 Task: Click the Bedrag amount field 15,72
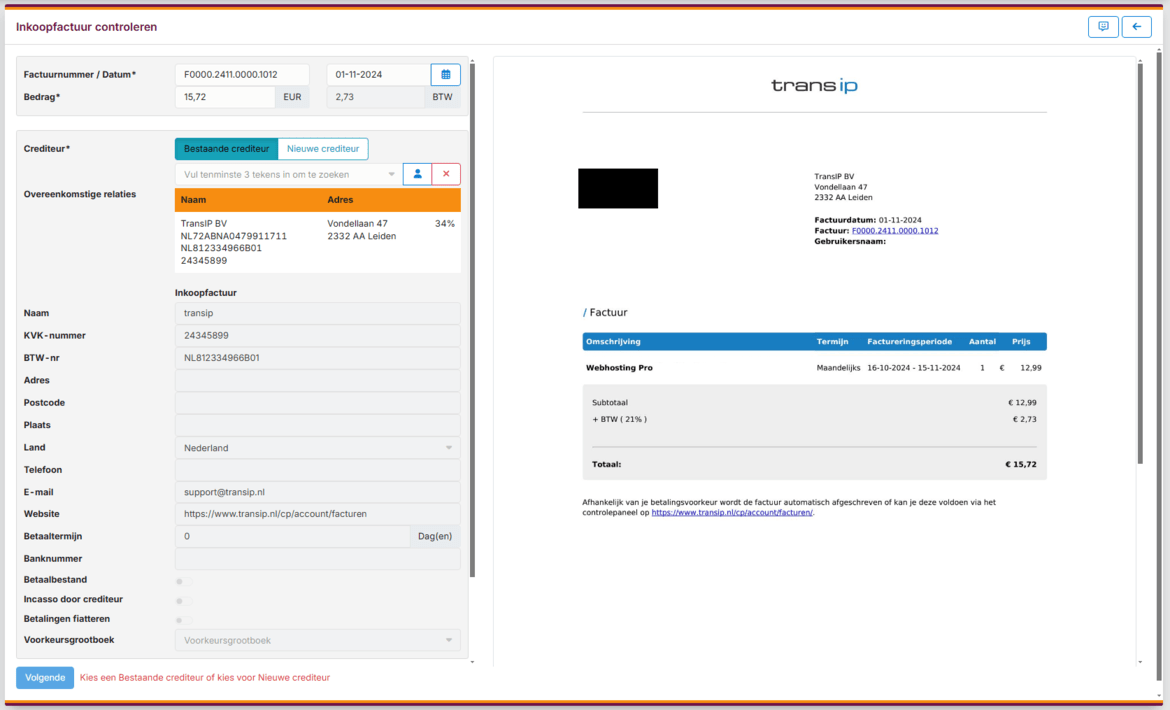[x=225, y=97]
